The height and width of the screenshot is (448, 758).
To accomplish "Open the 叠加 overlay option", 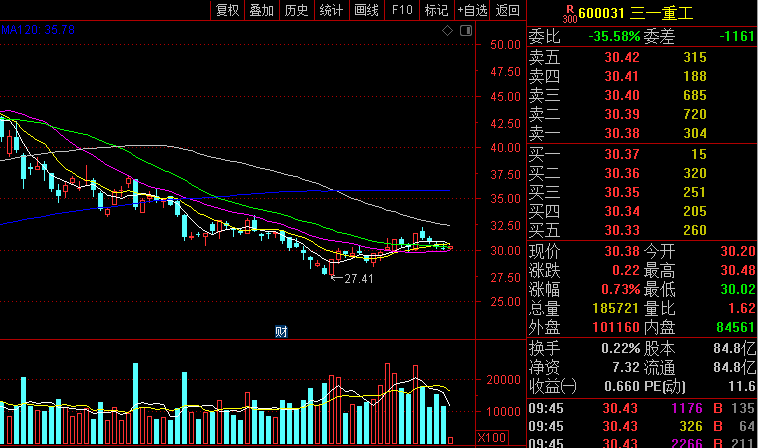I will pyautogui.click(x=262, y=10).
